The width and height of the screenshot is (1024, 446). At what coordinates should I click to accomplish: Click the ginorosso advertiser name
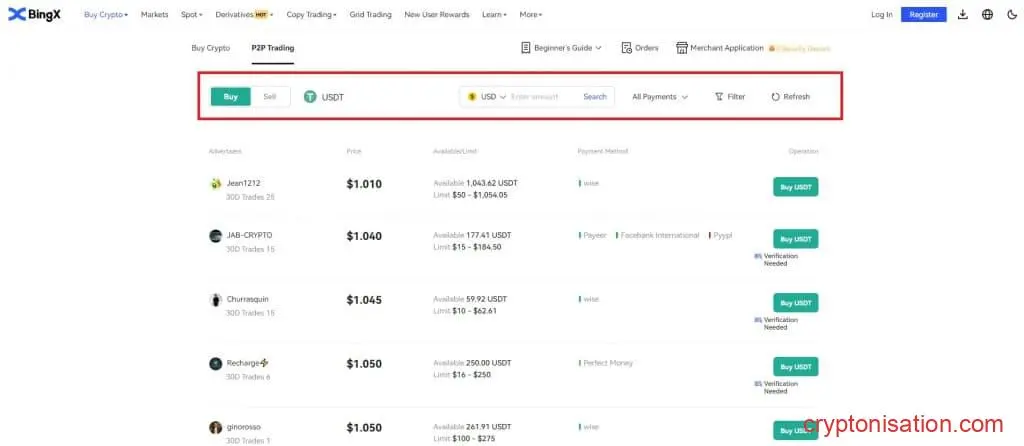(244, 427)
